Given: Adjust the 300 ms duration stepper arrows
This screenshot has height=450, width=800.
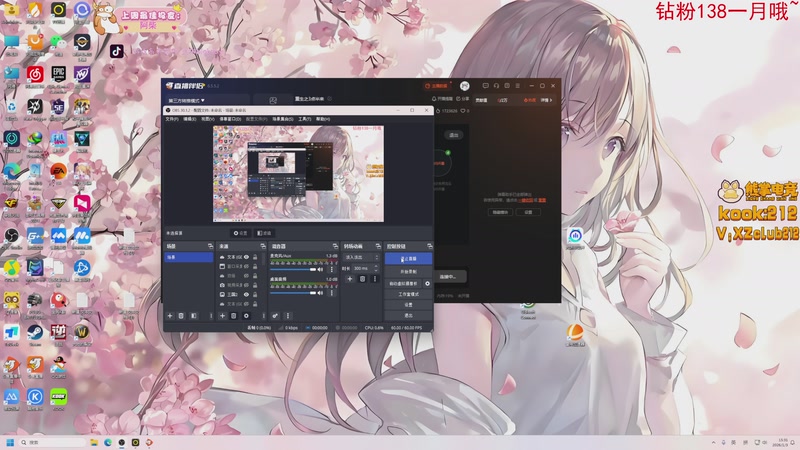Looking at the screenshot, I should click(377, 268).
